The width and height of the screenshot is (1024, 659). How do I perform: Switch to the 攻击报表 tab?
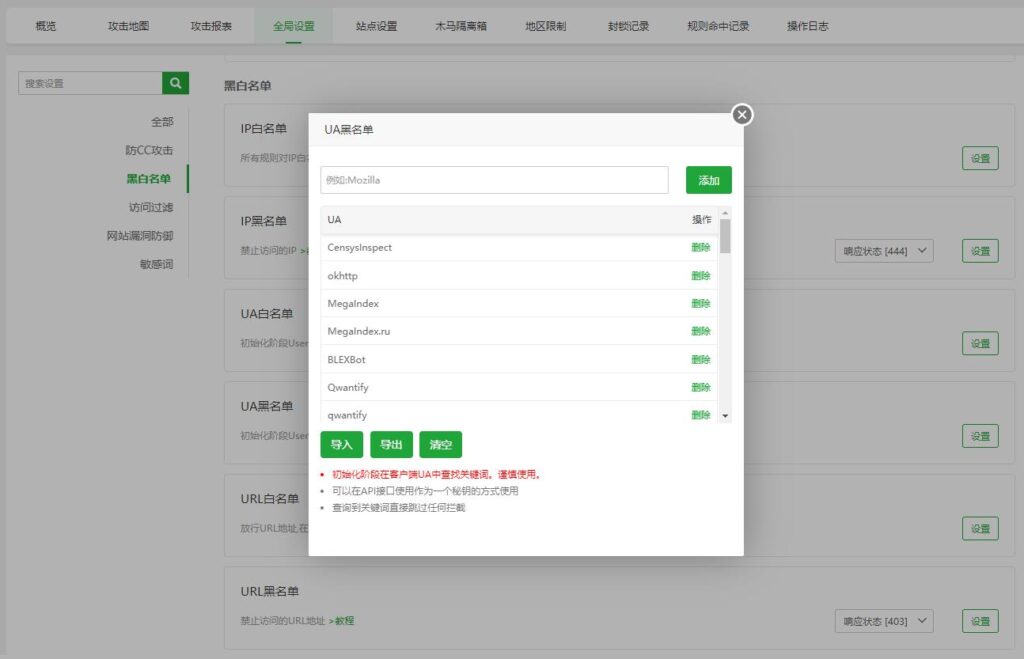pyautogui.click(x=211, y=26)
